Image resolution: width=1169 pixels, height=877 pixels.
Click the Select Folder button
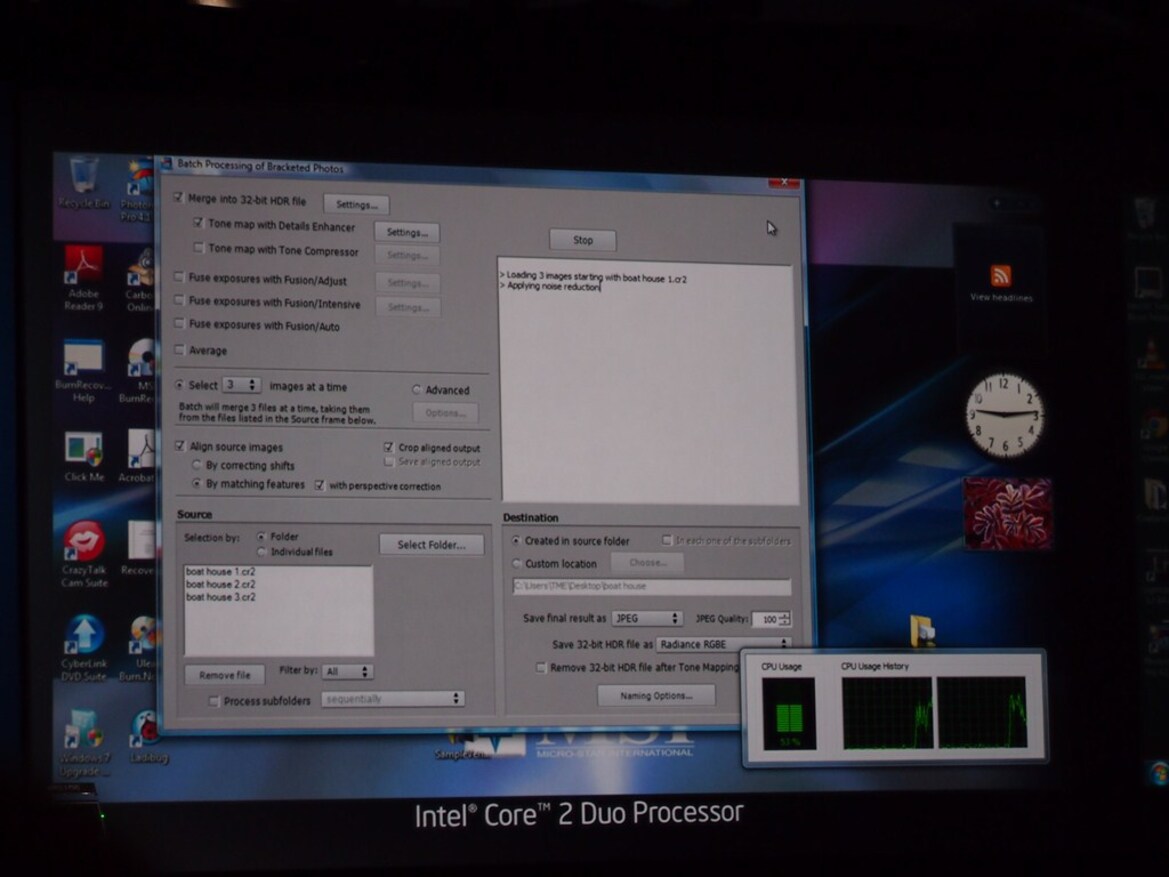click(431, 544)
